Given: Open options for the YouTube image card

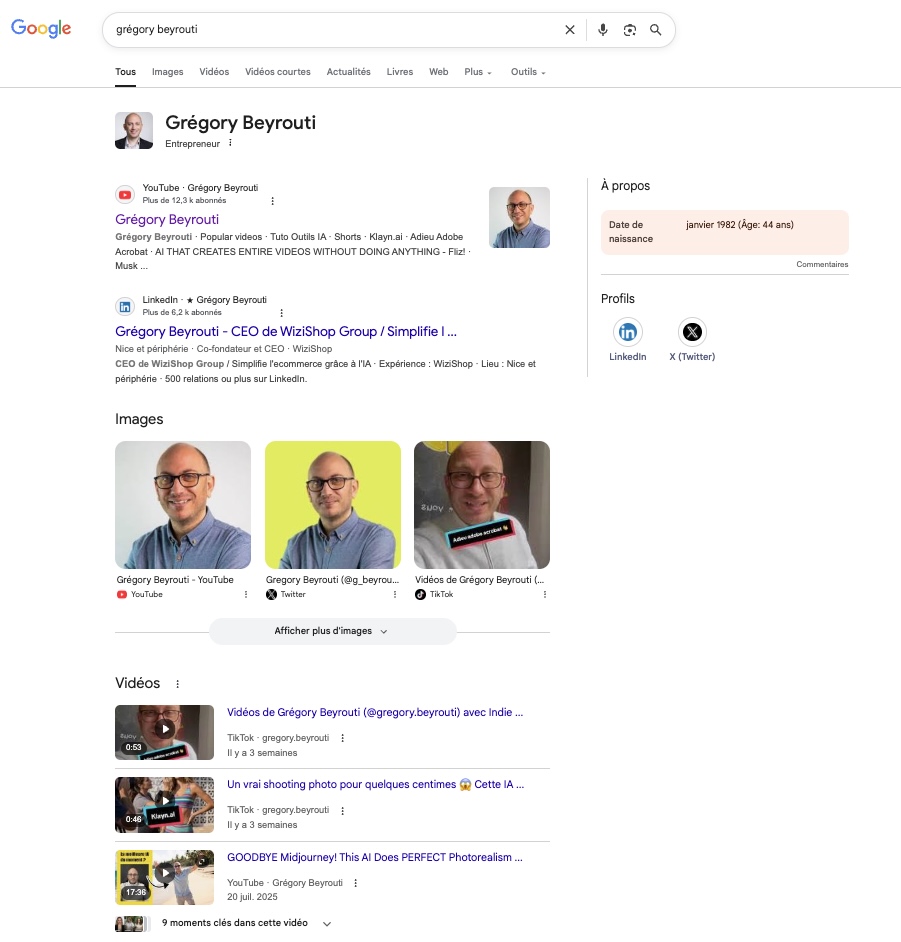Looking at the screenshot, I should pyautogui.click(x=246, y=594).
